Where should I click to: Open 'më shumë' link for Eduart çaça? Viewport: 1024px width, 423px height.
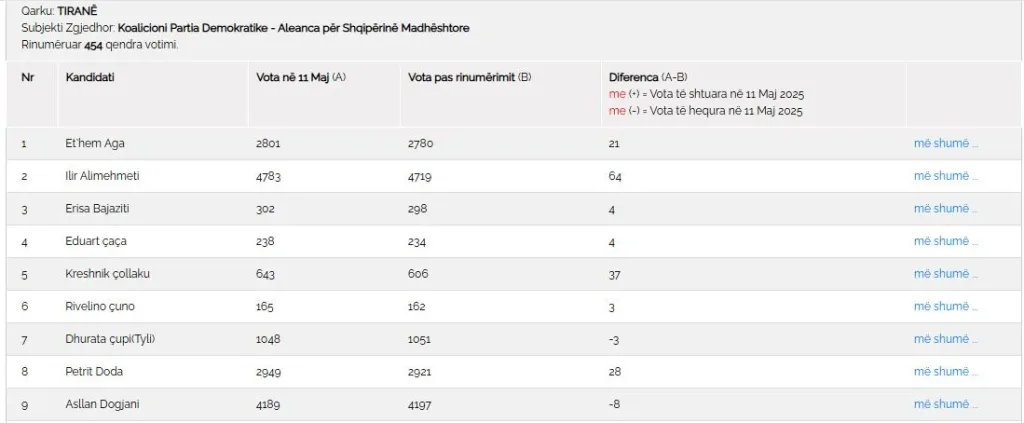pyautogui.click(x=946, y=242)
